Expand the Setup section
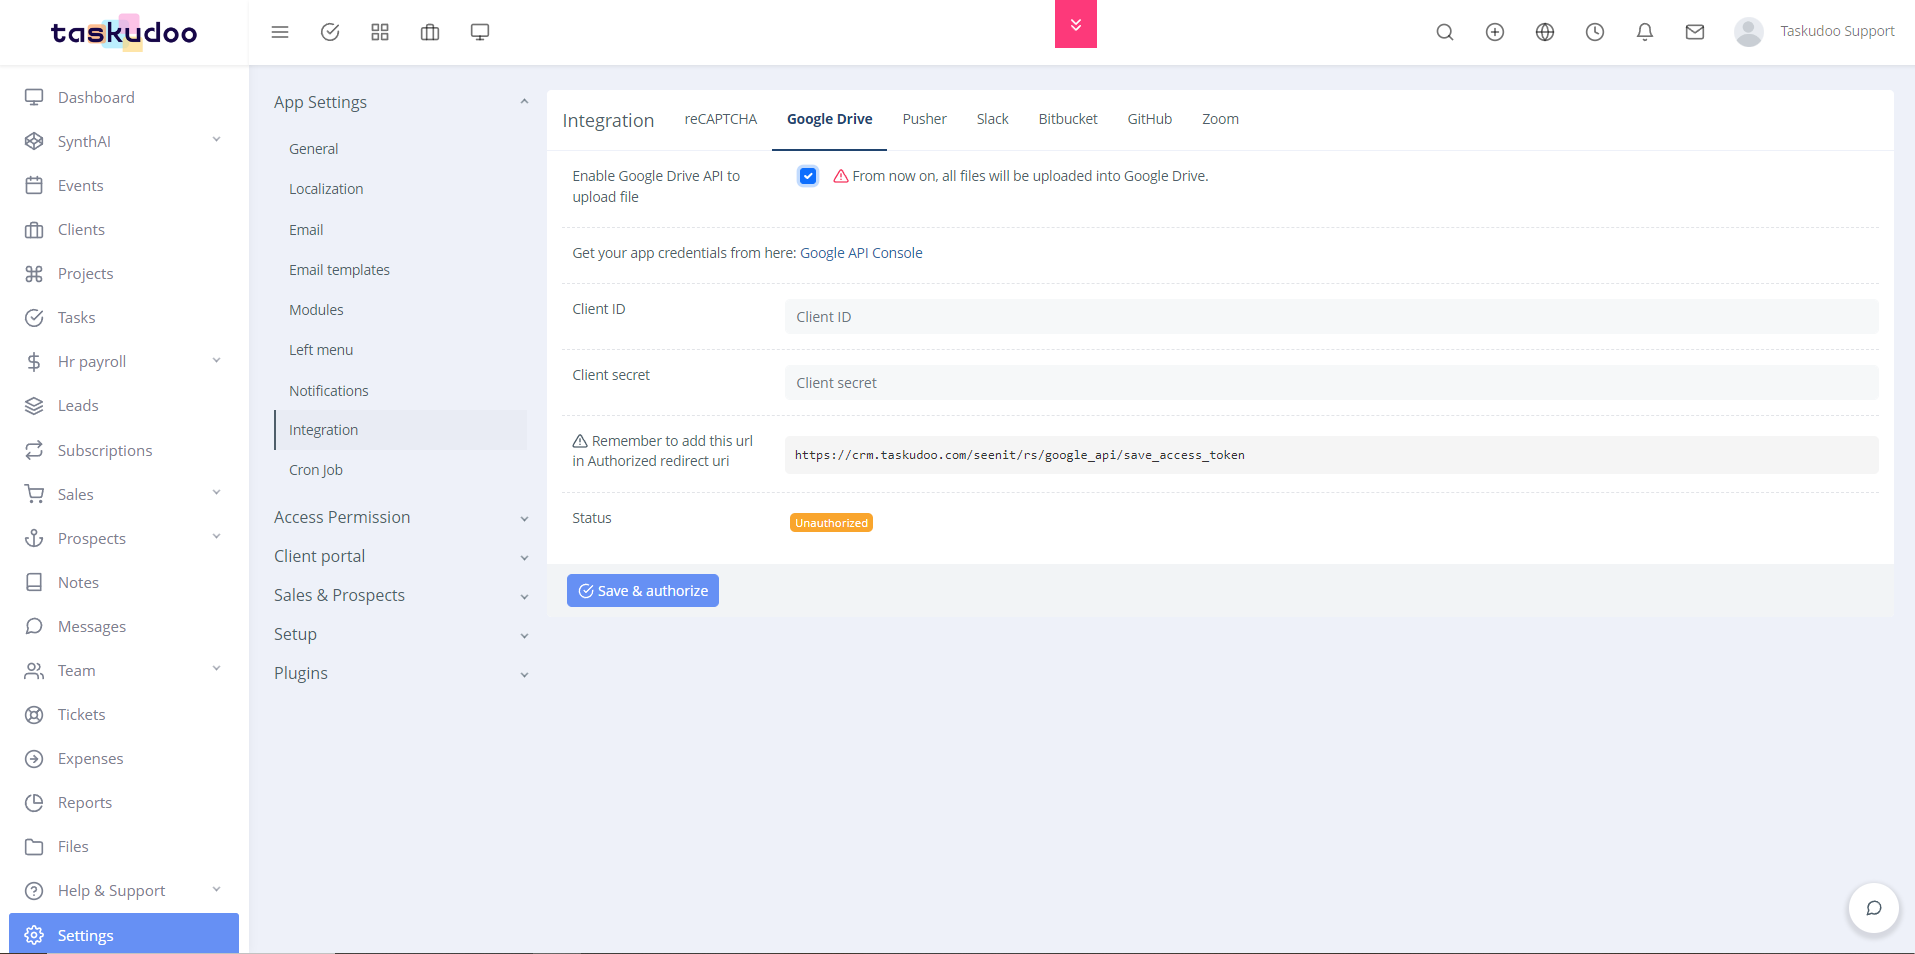The width and height of the screenshot is (1915, 954). (400, 634)
